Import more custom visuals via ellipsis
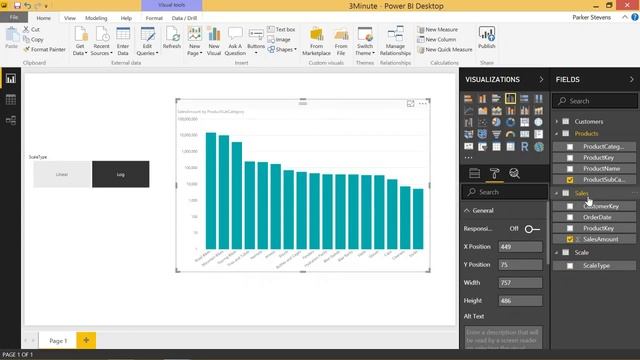This screenshot has width=640, height=360. tap(468, 158)
